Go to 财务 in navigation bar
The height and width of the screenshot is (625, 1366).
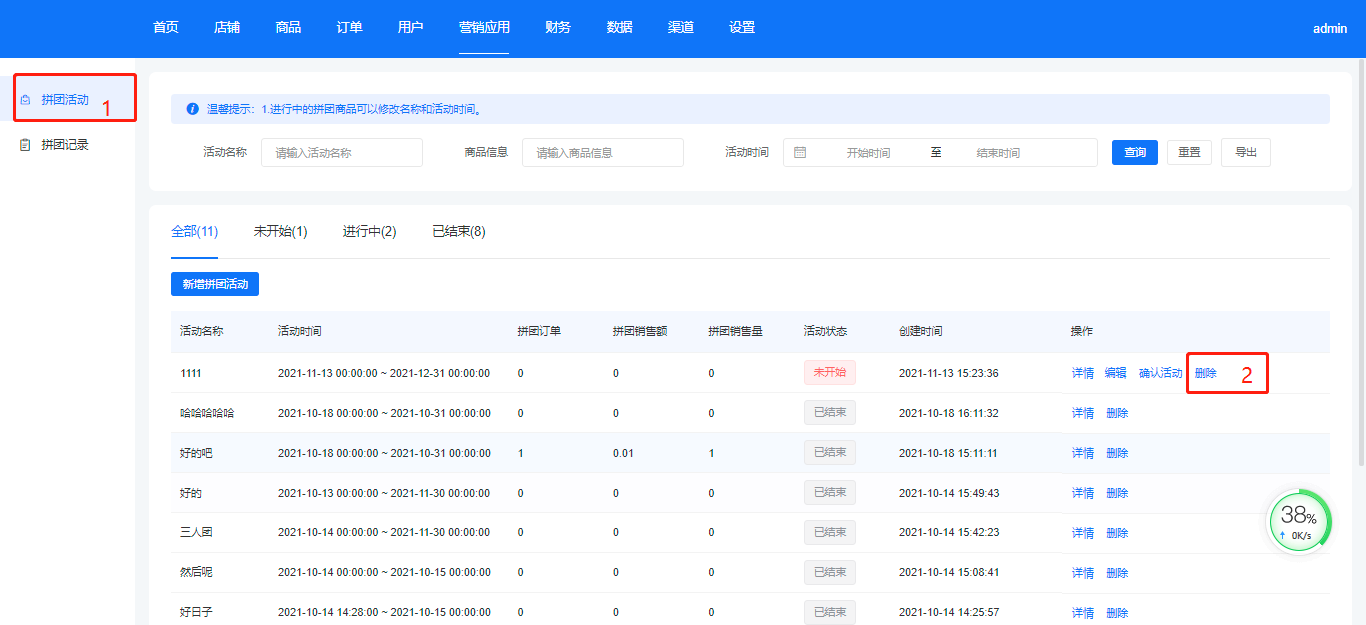tap(558, 28)
